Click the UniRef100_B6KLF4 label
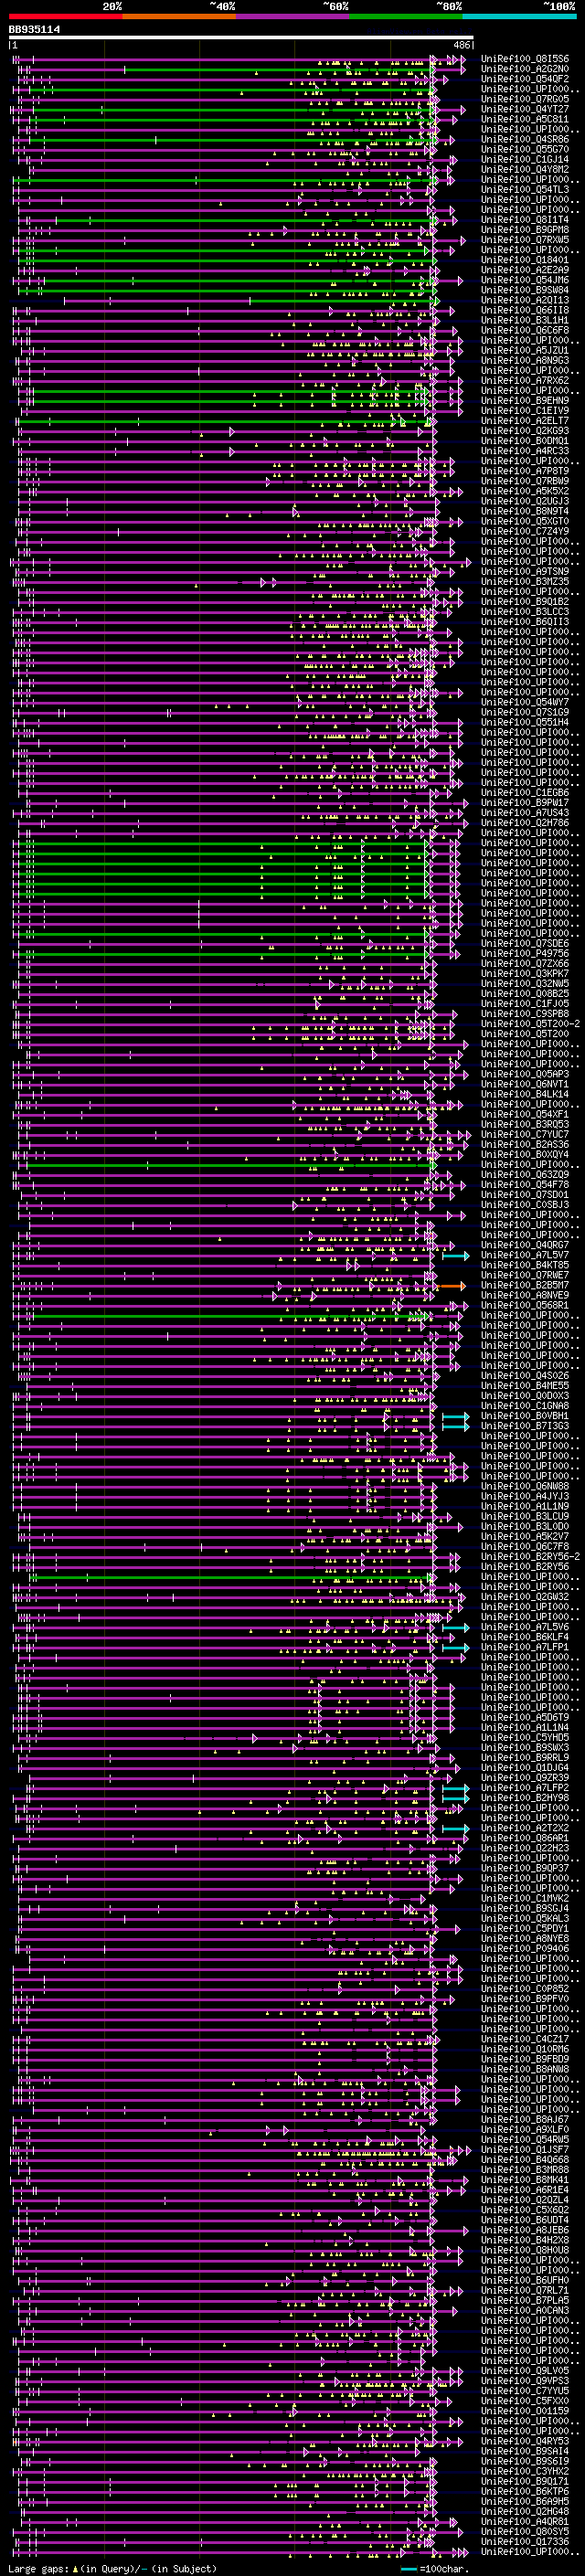The width and height of the screenshot is (585, 2576). (524, 1637)
